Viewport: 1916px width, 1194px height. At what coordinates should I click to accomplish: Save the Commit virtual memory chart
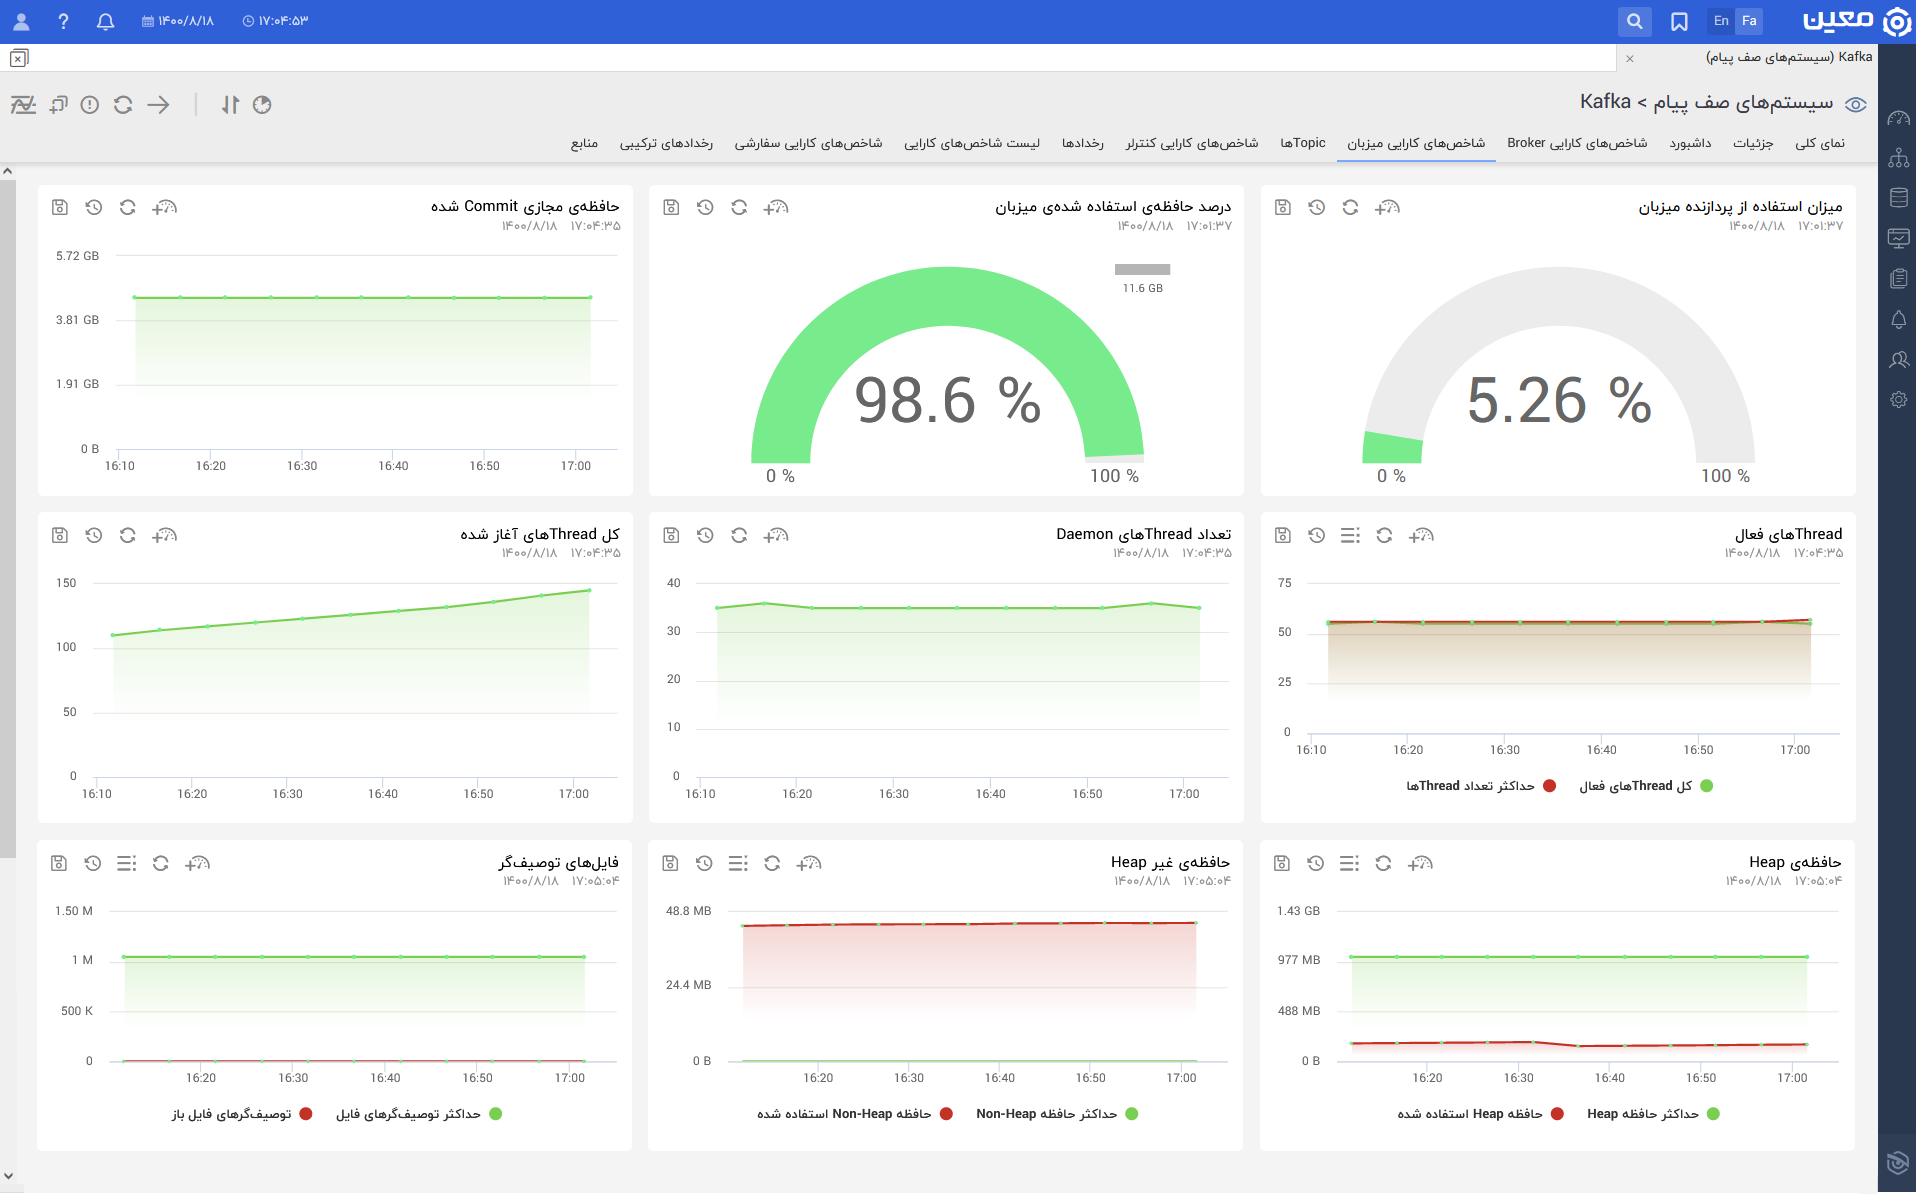click(60, 207)
